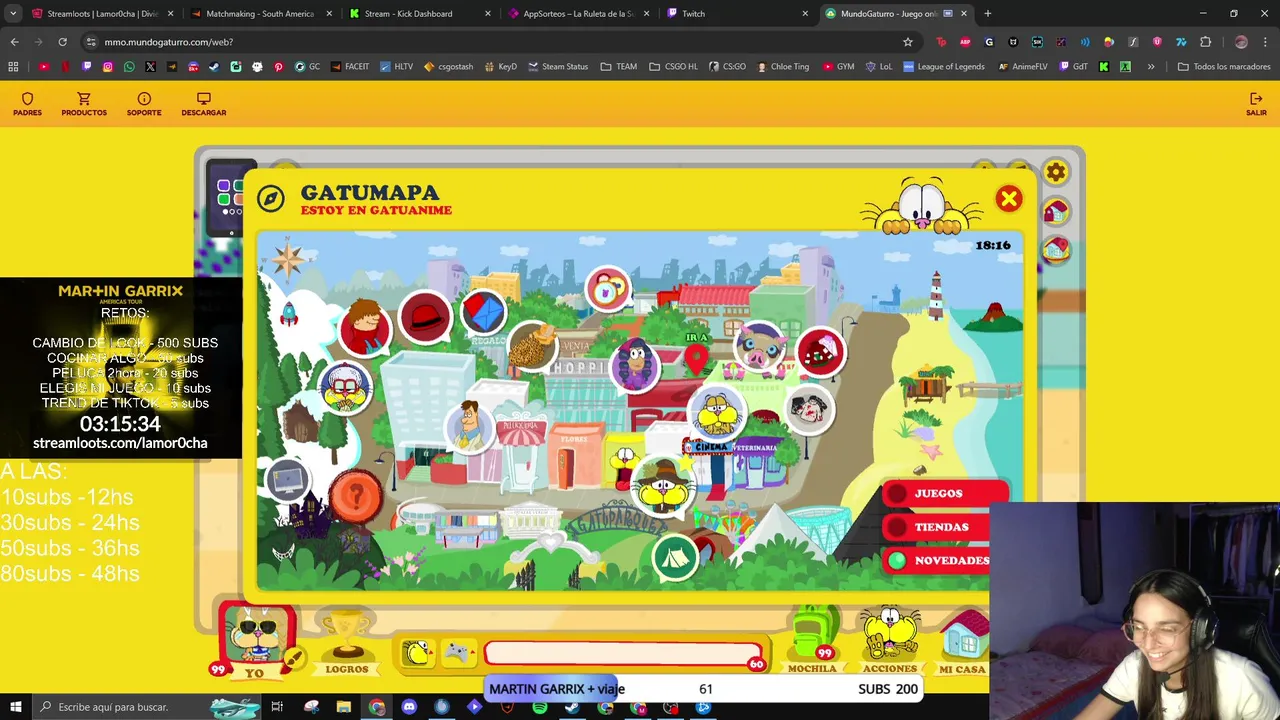Viewport: 1280px width, 720px height.
Task: Click the orange question mark marker
Action: 355,497
